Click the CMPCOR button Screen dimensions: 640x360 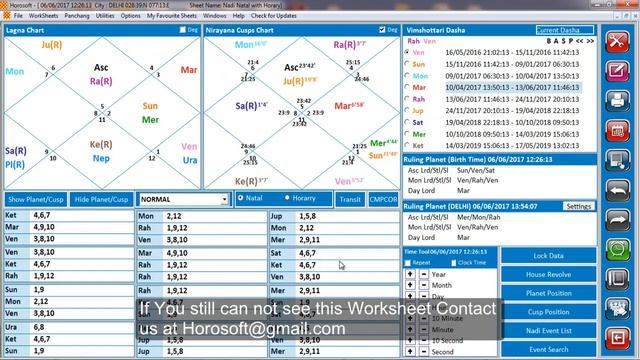383,200
